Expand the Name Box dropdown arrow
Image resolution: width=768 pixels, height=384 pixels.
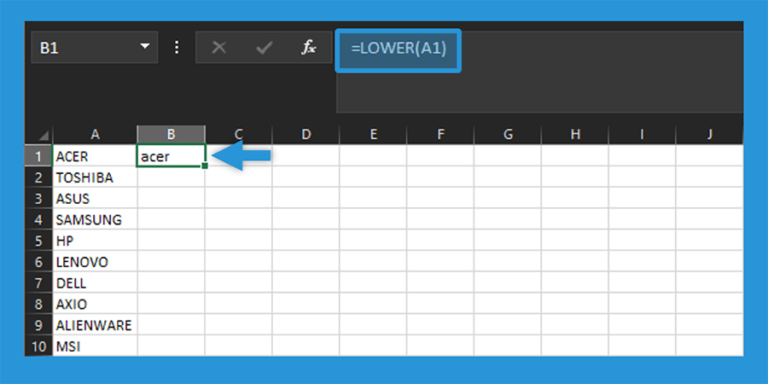[144, 47]
